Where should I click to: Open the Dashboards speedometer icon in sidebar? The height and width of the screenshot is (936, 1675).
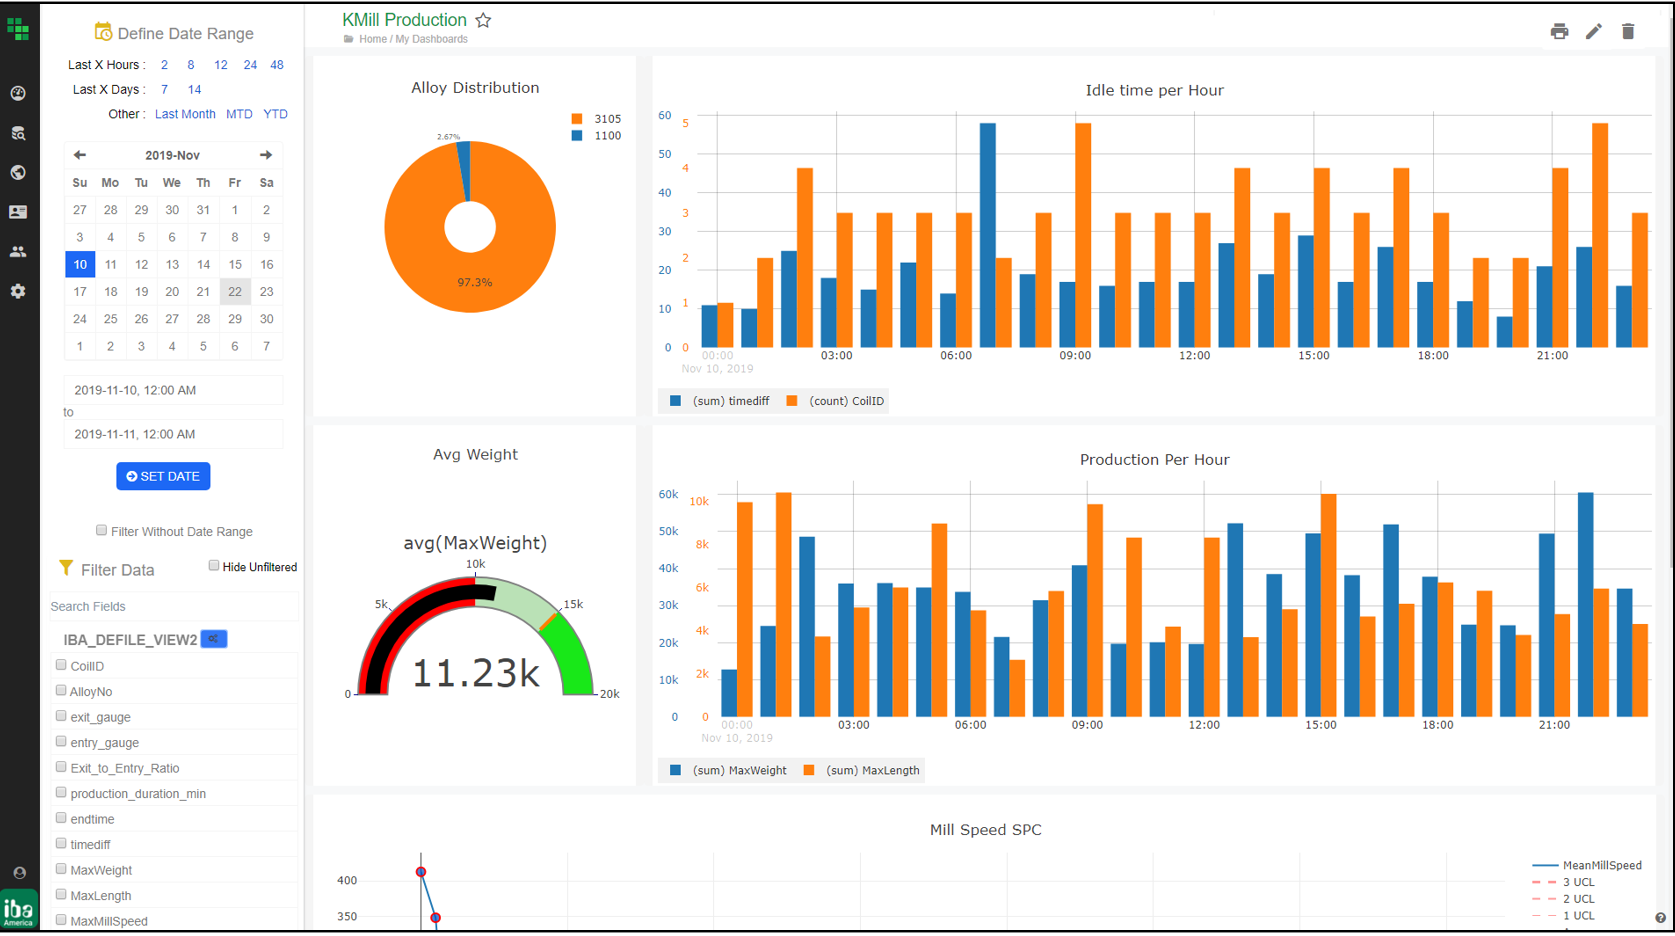pyautogui.click(x=18, y=92)
